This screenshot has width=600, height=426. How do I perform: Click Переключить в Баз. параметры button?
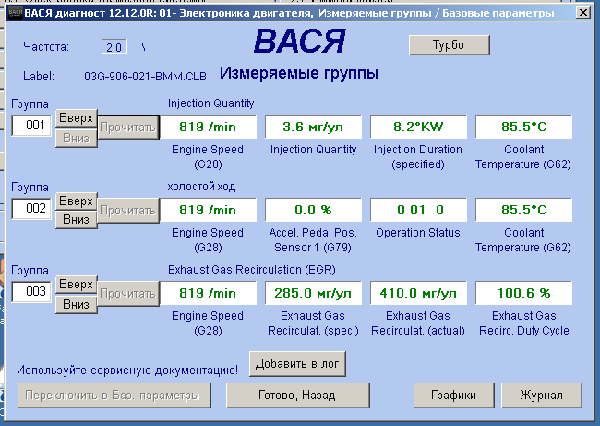114,395
